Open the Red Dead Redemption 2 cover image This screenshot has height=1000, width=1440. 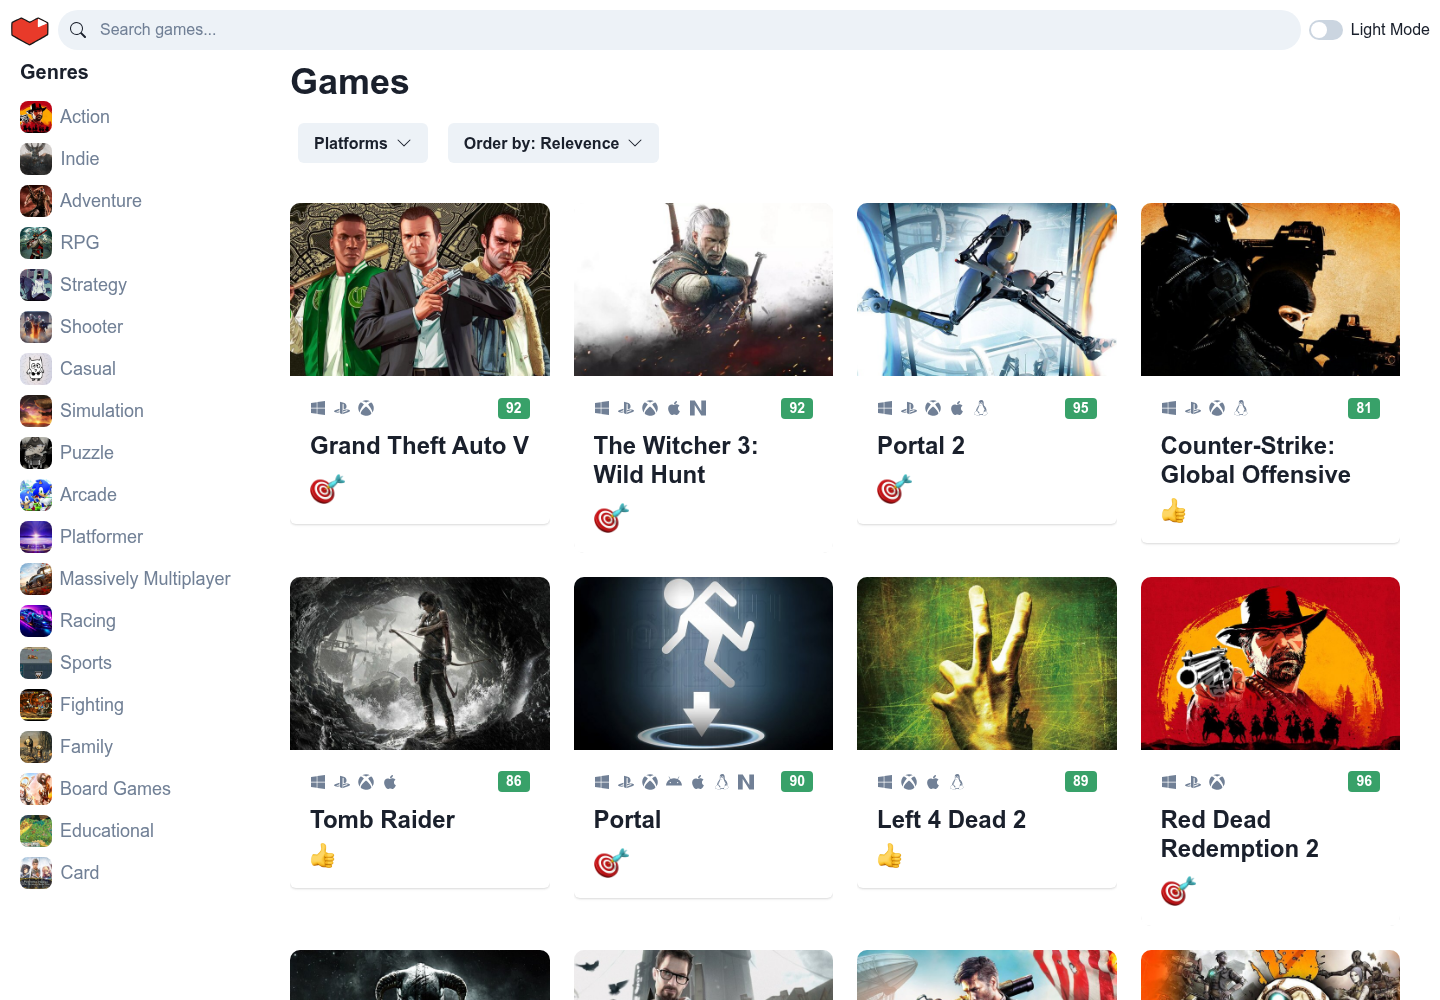(x=1270, y=663)
